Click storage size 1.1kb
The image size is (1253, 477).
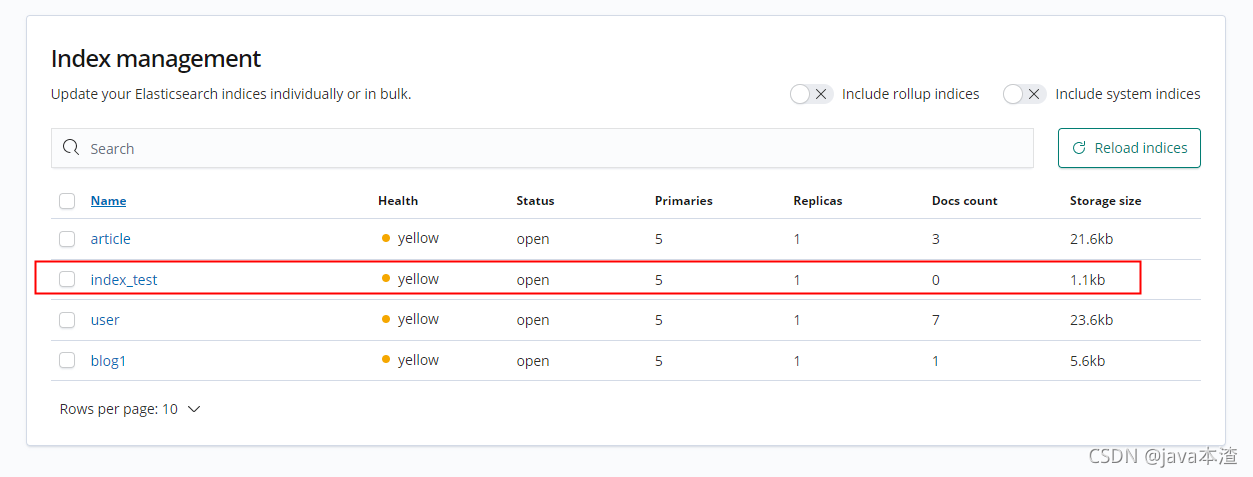(x=1087, y=280)
